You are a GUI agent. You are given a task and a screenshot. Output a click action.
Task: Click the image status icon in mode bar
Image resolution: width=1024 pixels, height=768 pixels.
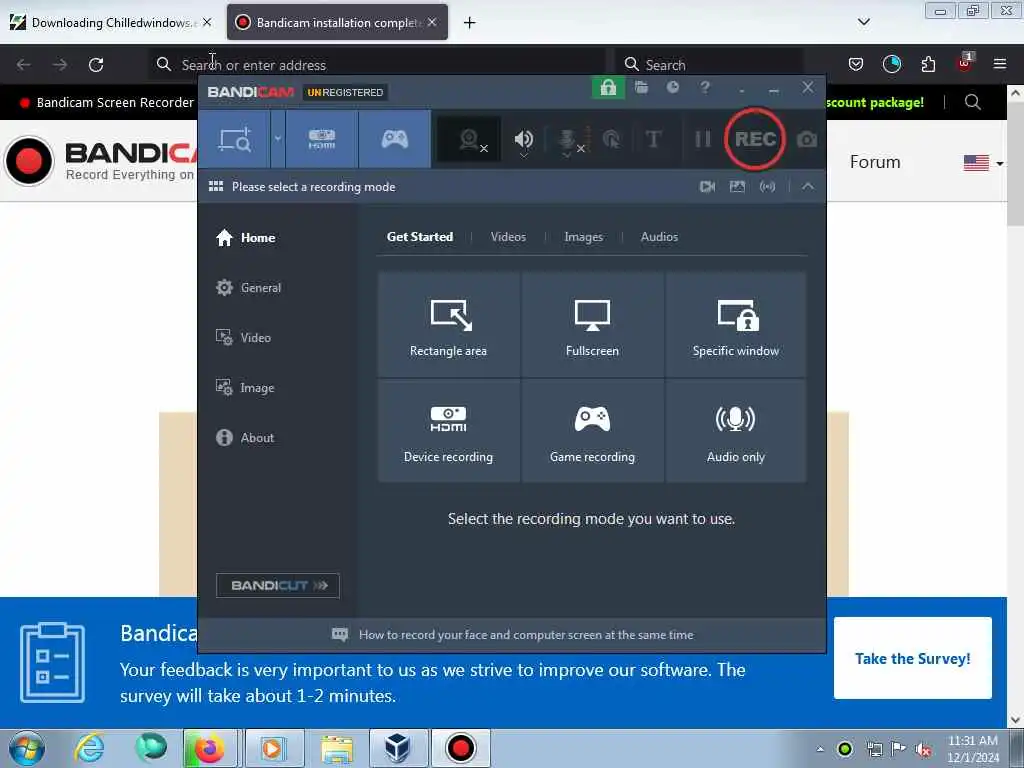(737, 187)
